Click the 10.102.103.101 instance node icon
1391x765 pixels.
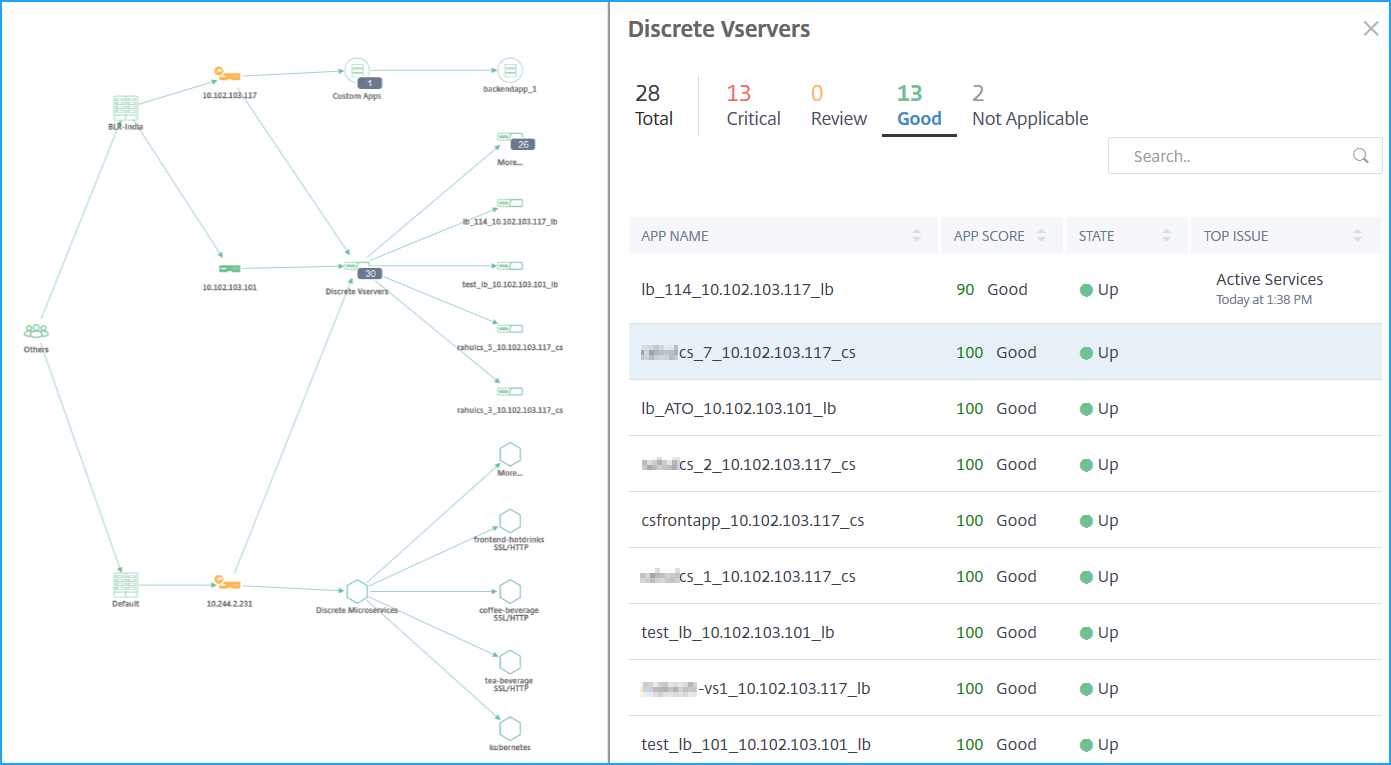230,268
